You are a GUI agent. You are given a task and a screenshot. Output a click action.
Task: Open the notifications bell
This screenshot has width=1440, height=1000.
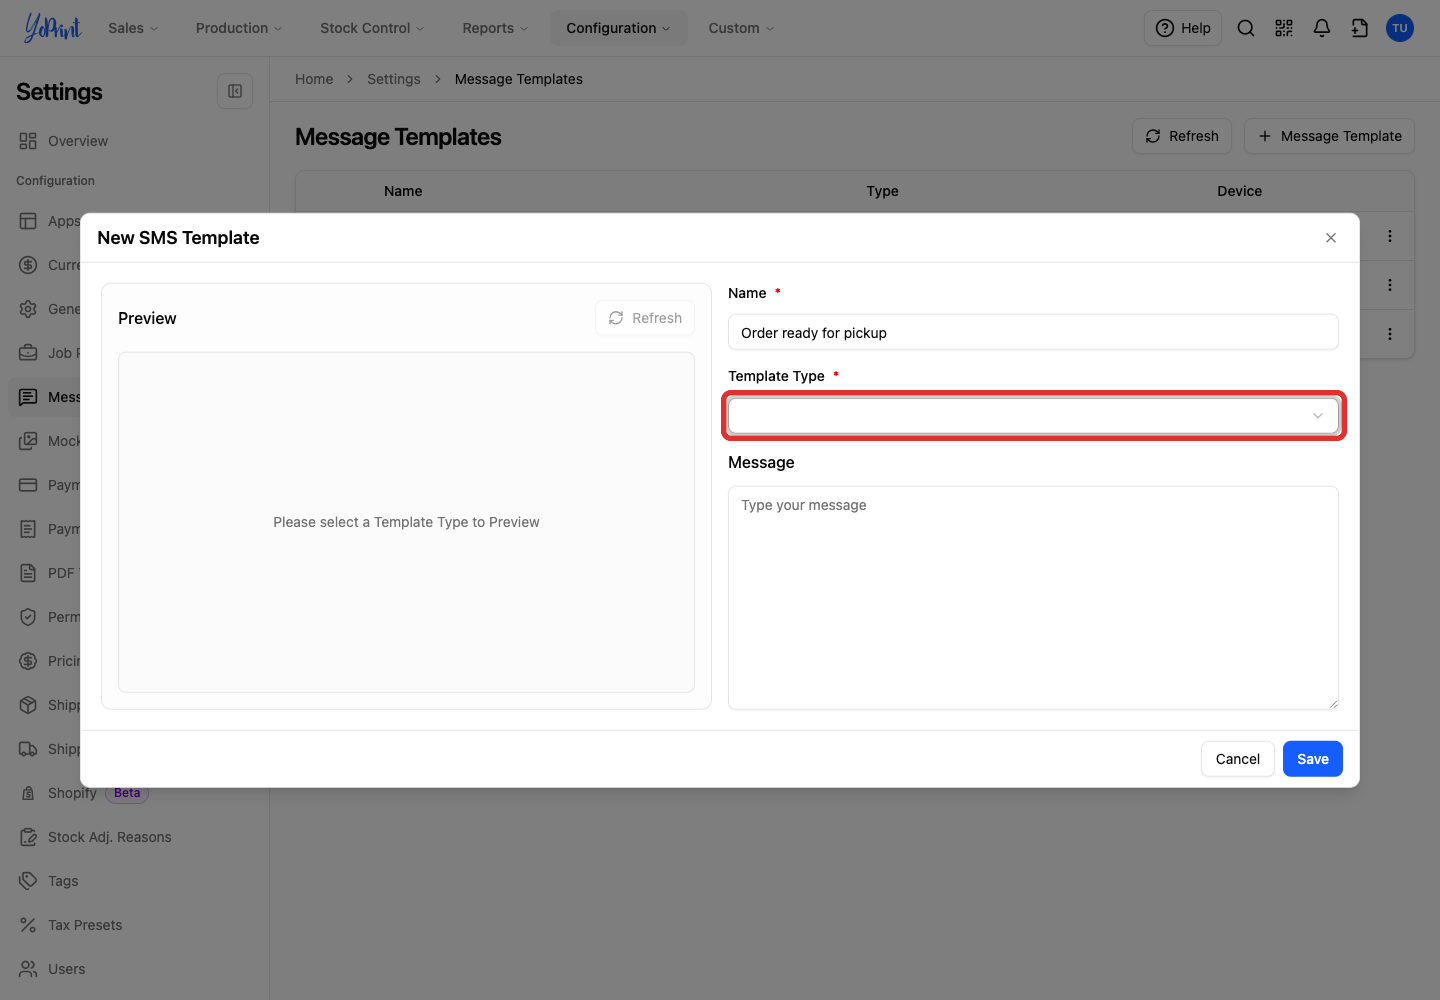1322,28
